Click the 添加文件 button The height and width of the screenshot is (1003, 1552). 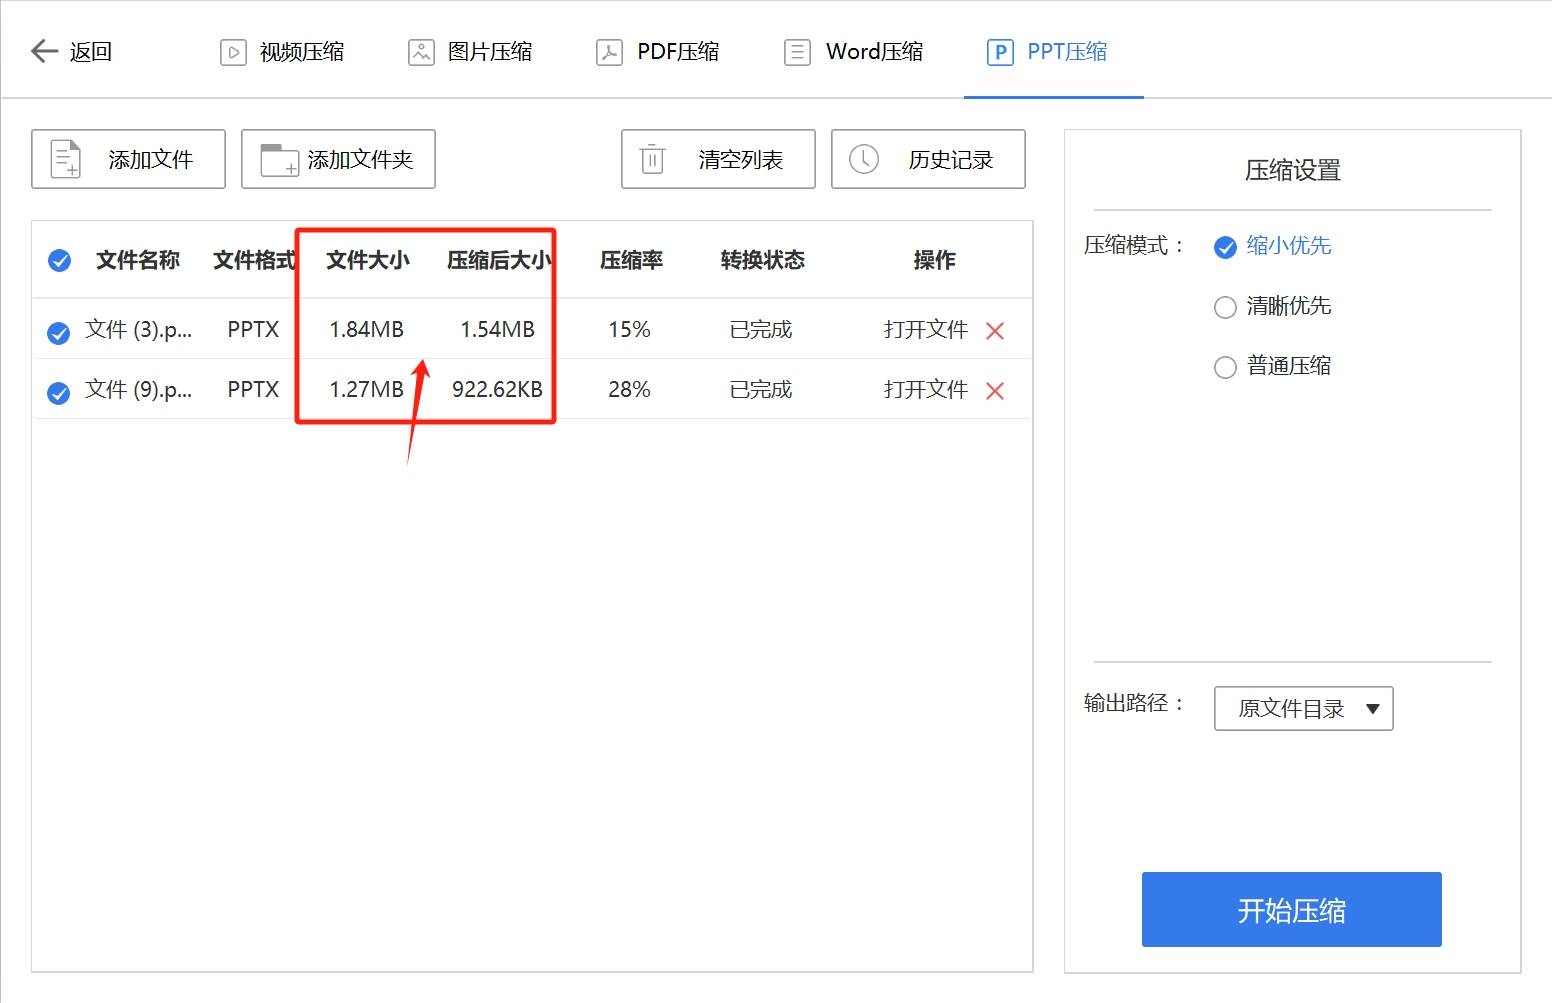pyautogui.click(x=128, y=159)
